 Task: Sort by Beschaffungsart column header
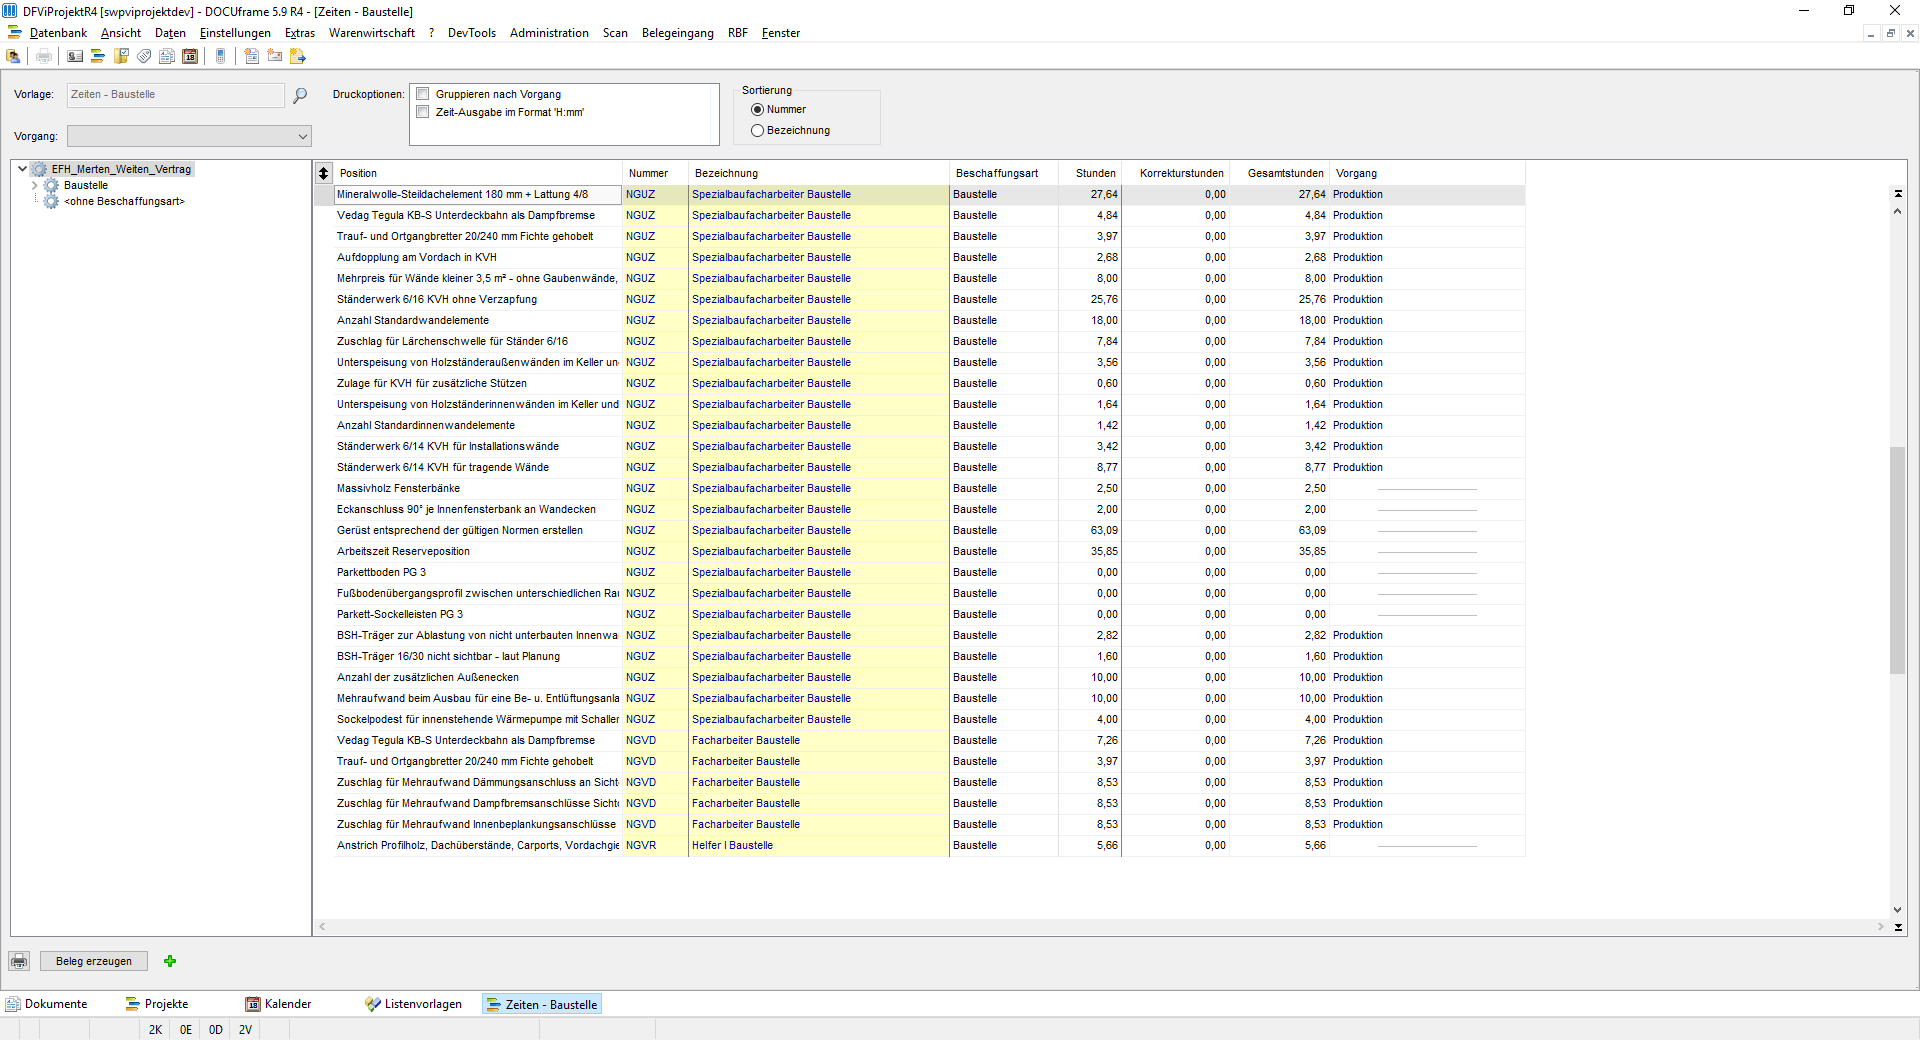(x=1003, y=173)
